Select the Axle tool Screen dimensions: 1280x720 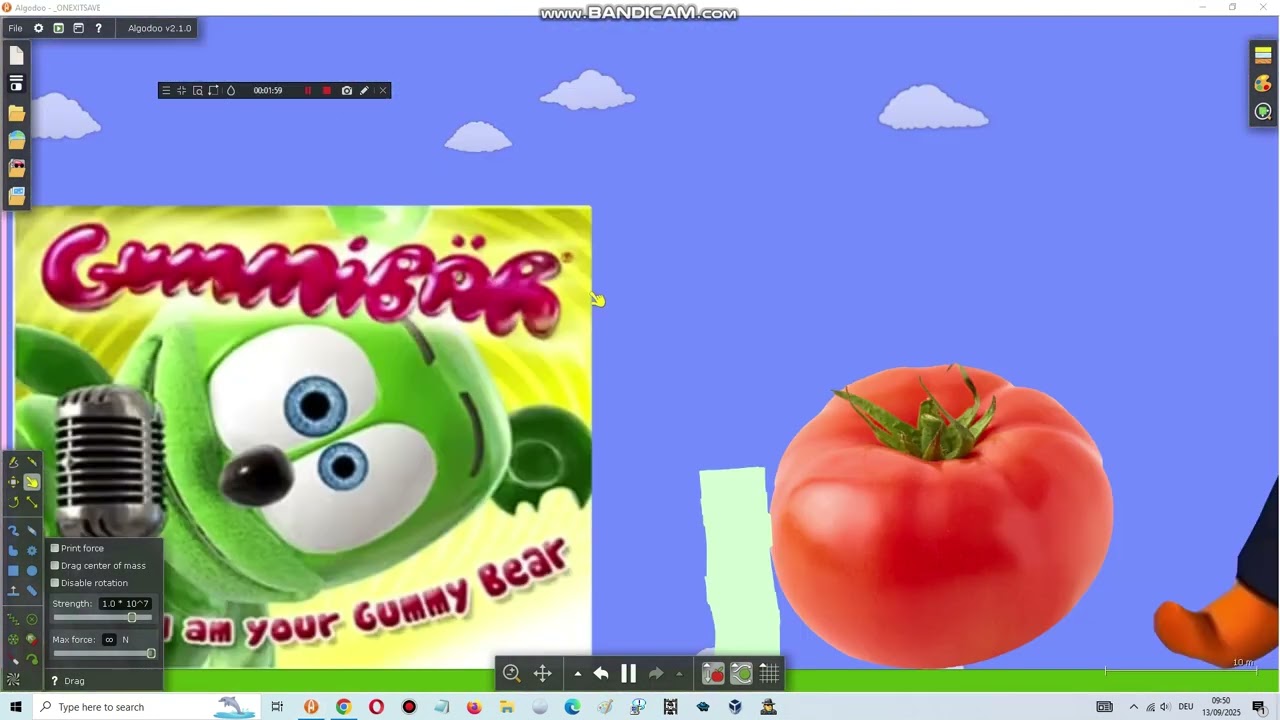(13, 639)
